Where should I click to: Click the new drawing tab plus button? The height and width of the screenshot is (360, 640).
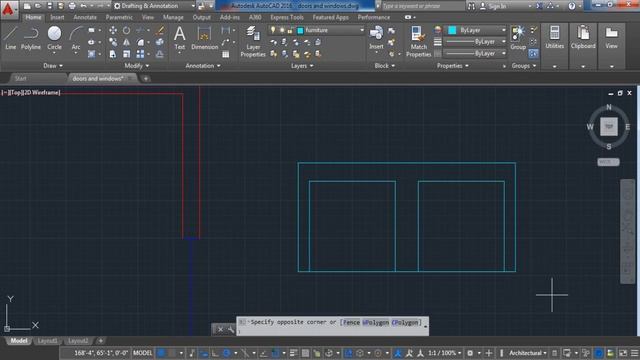tap(146, 78)
